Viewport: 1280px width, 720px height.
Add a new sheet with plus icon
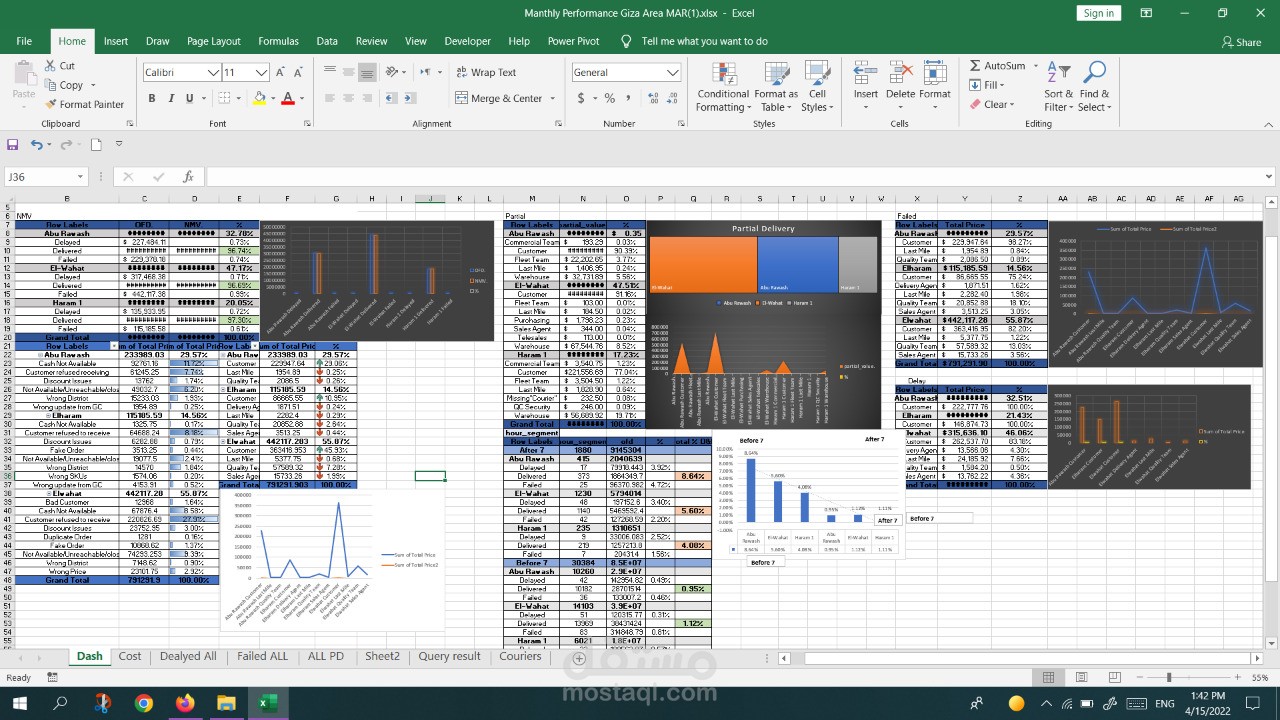(579, 658)
